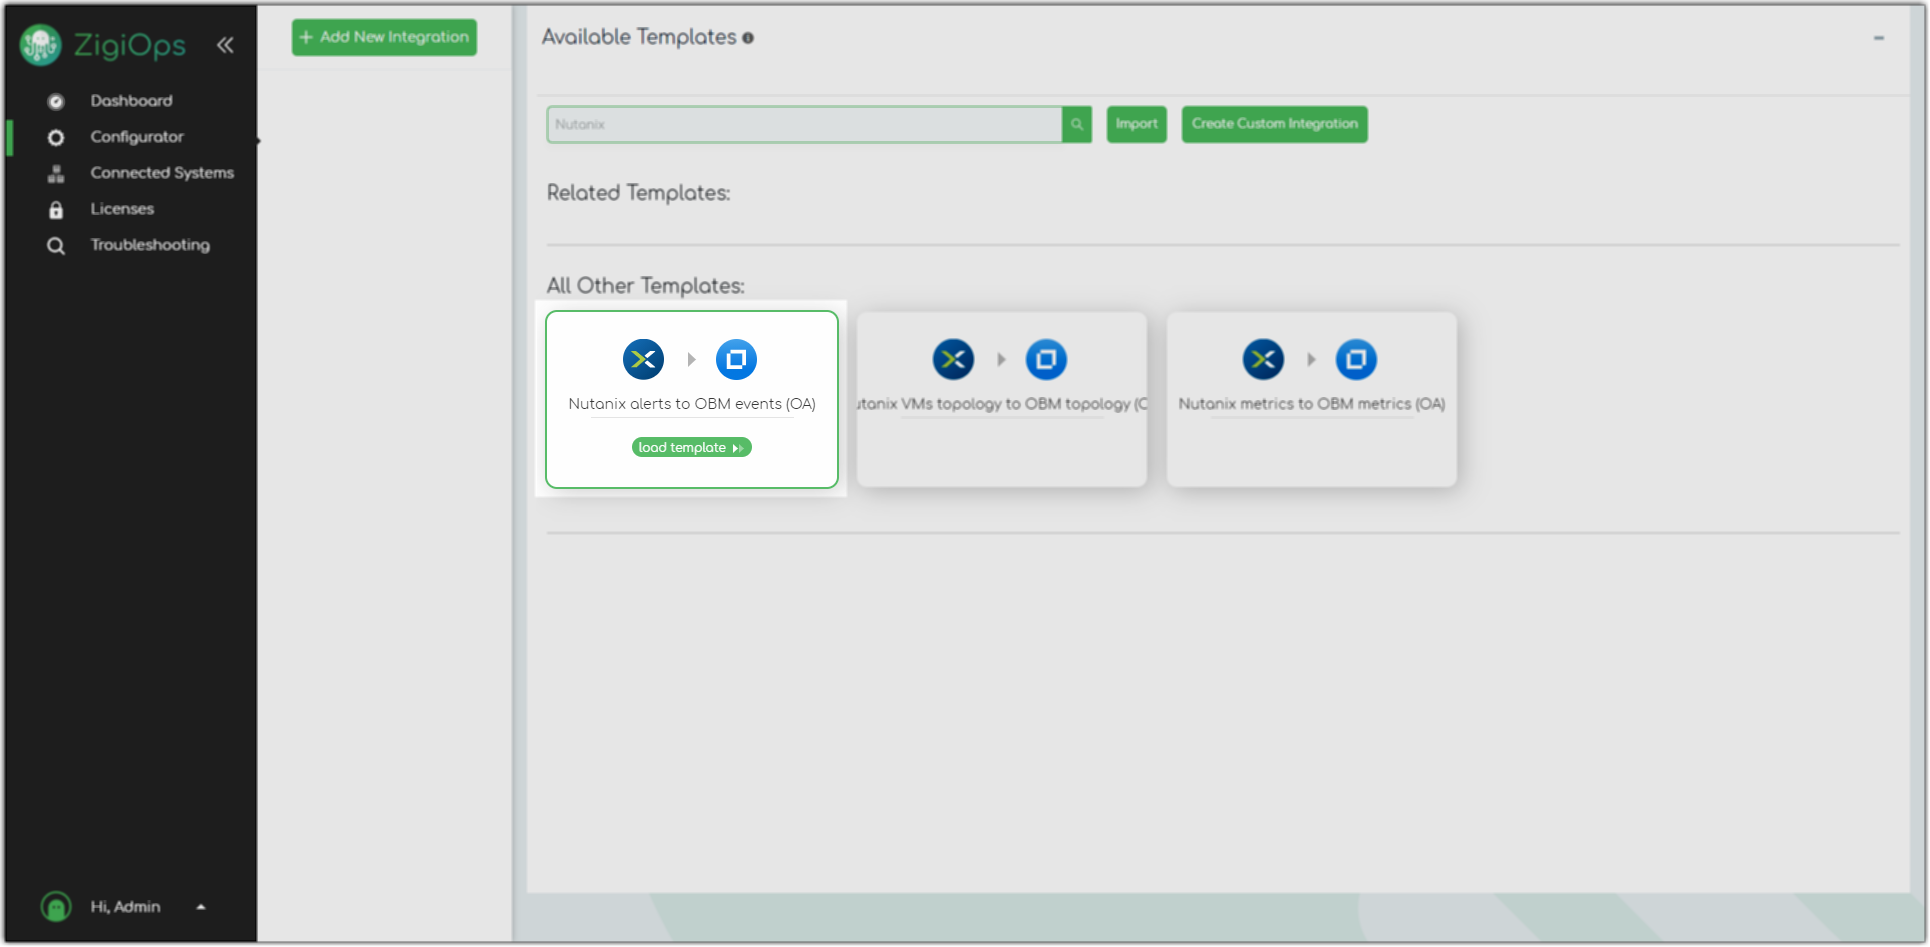1930x947 pixels.
Task: Click the Admin avatar icon
Action: coord(56,906)
